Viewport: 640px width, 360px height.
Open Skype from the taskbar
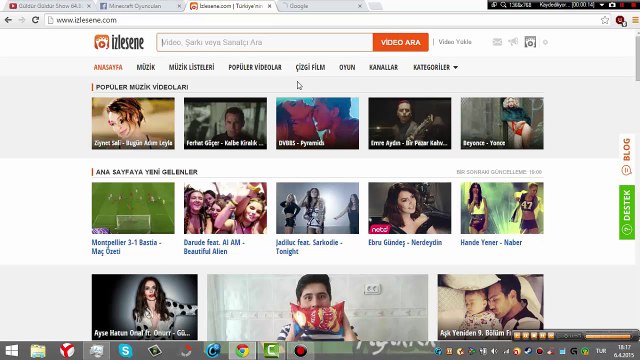125,351
